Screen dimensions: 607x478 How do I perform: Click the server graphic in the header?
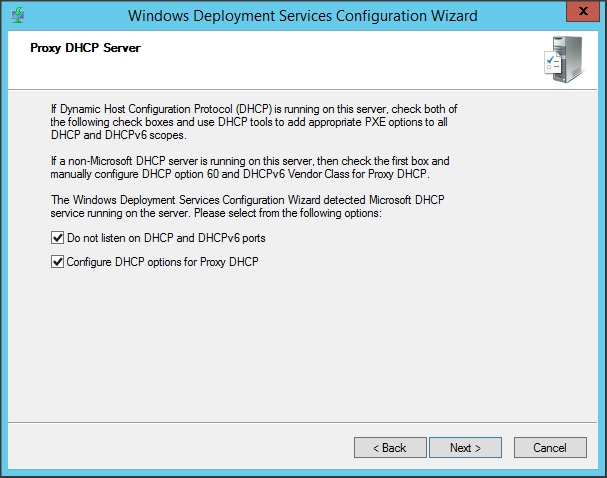coord(567,59)
